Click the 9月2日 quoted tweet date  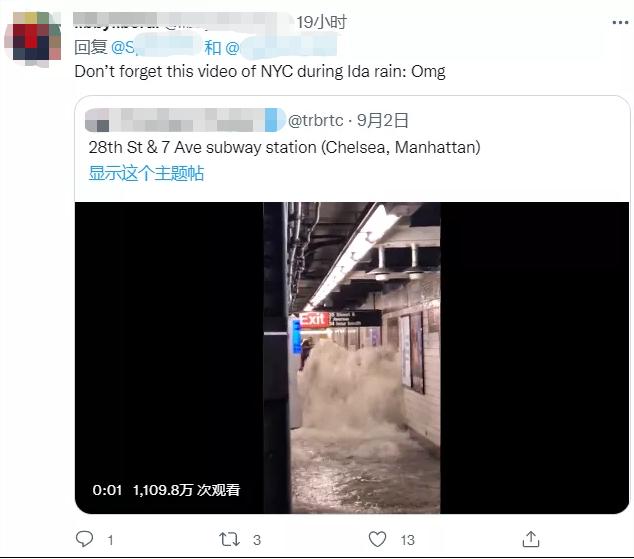pyautogui.click(x=383, y=120)
